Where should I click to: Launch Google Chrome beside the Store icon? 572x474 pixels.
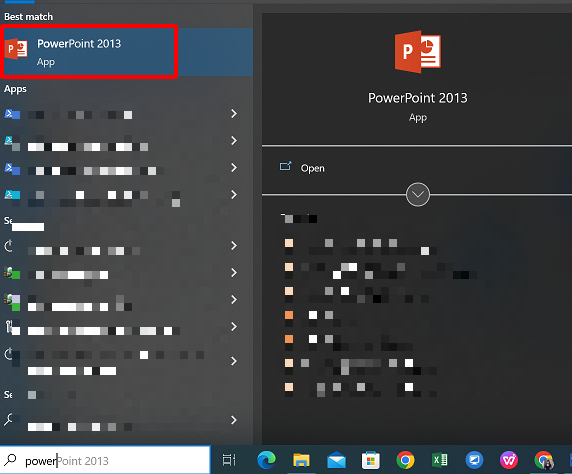405,460
